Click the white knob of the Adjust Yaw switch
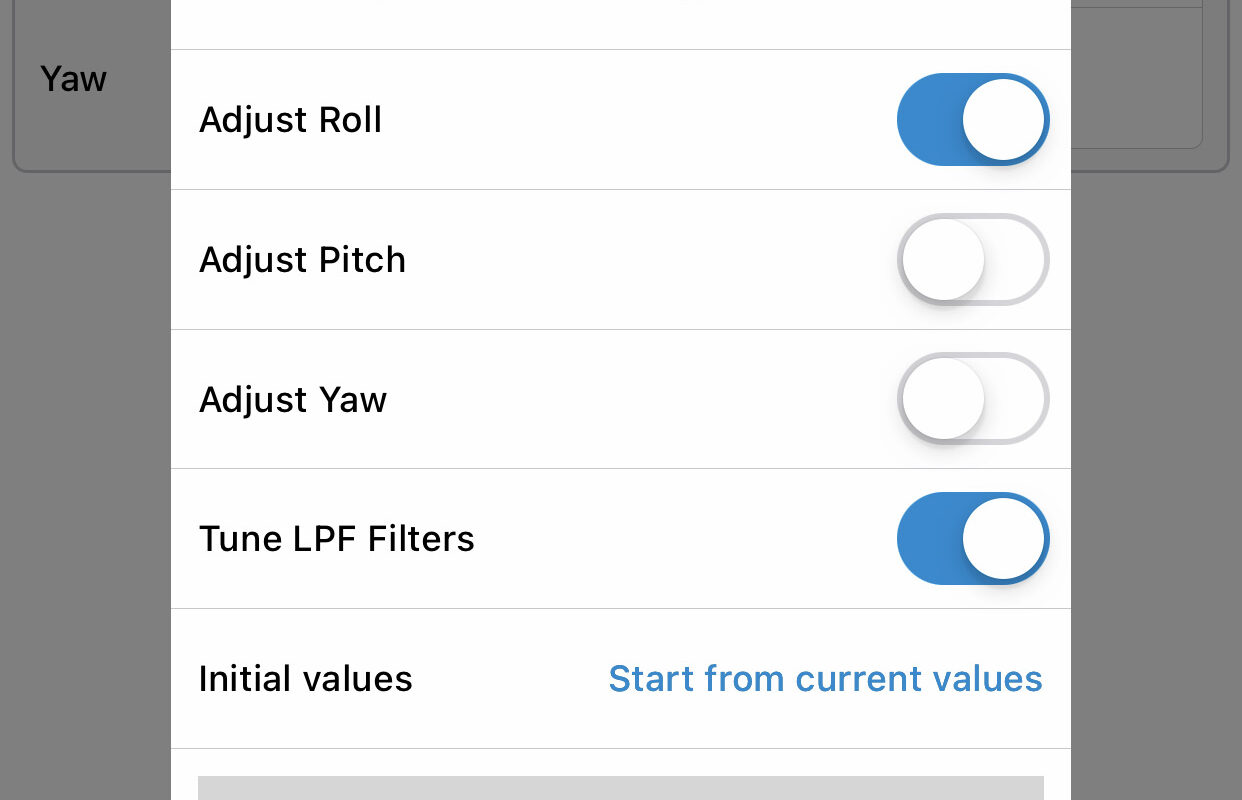 coord(943,399)
